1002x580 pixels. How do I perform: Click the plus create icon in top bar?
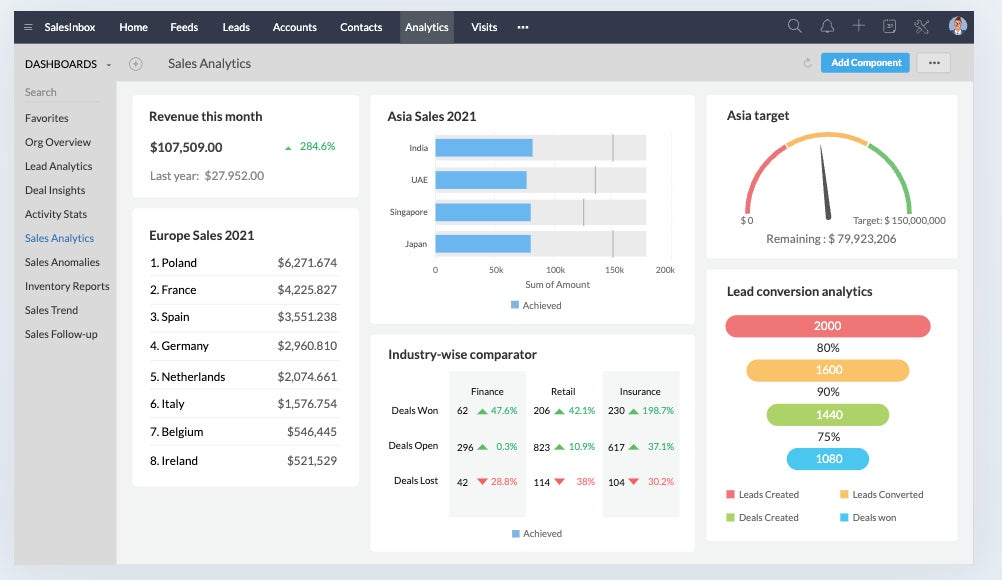click(858, 26)
